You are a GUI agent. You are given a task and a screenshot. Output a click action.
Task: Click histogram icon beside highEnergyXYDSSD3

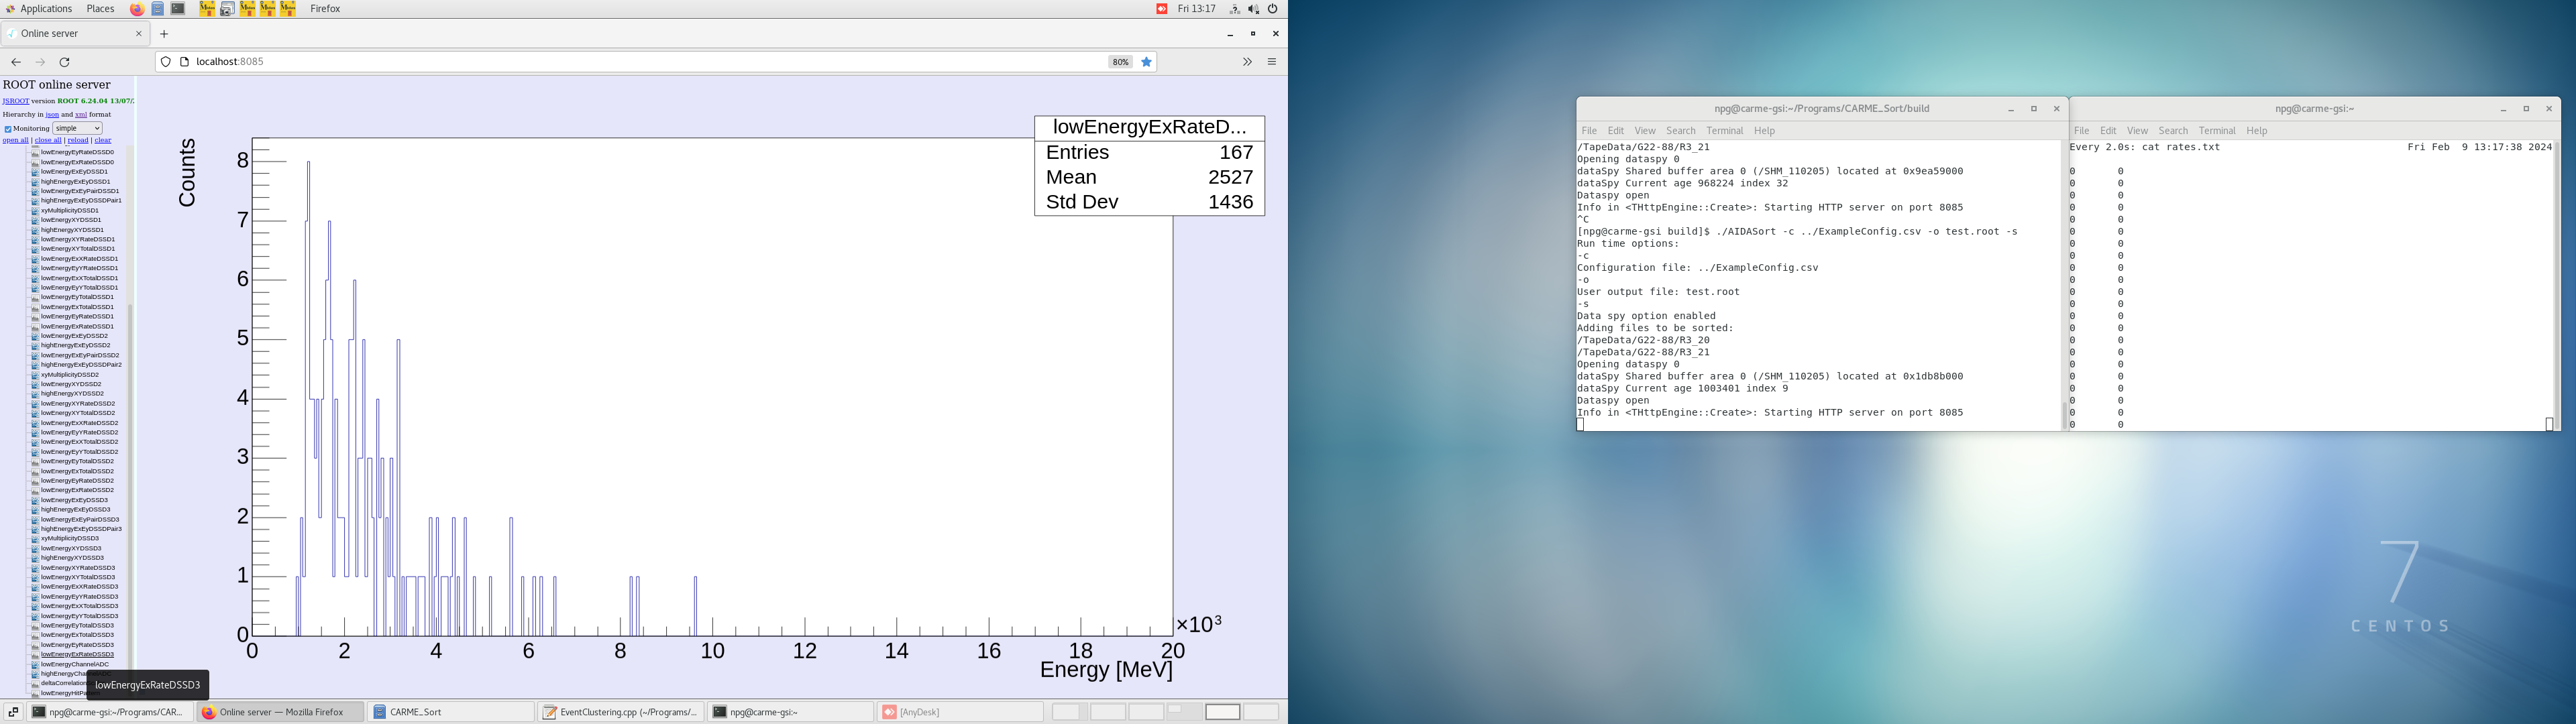click(x=35, y=558)
